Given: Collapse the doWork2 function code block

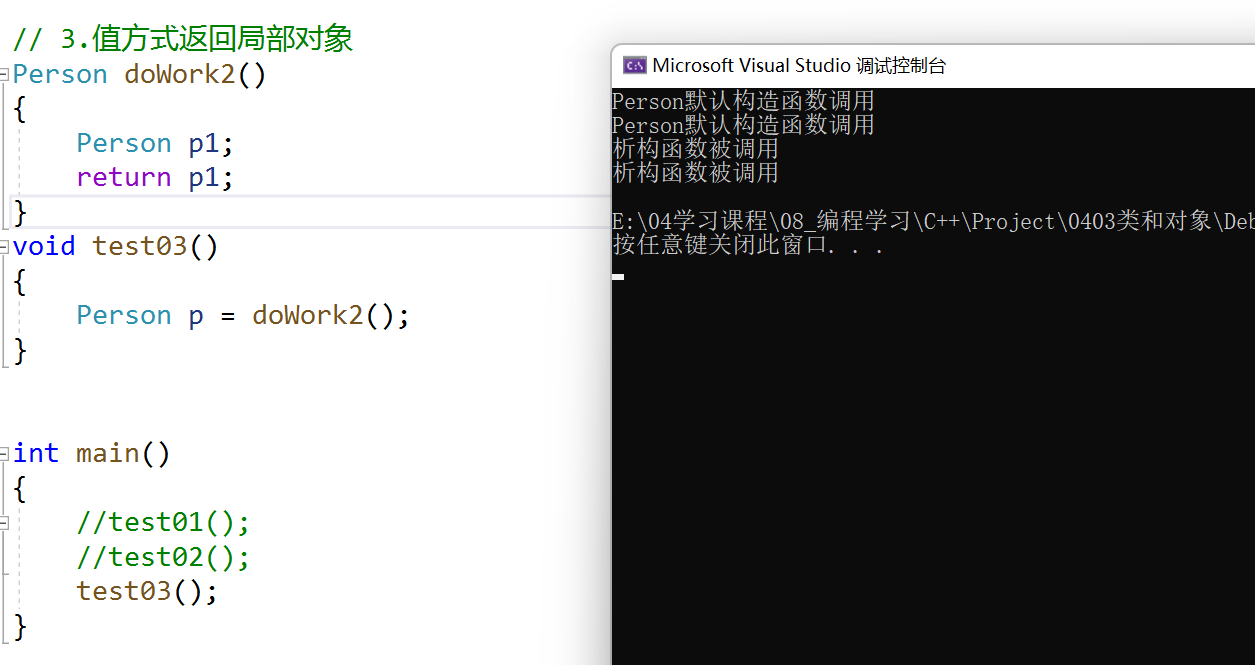Looking at the screenshot, I should (5, 75).
